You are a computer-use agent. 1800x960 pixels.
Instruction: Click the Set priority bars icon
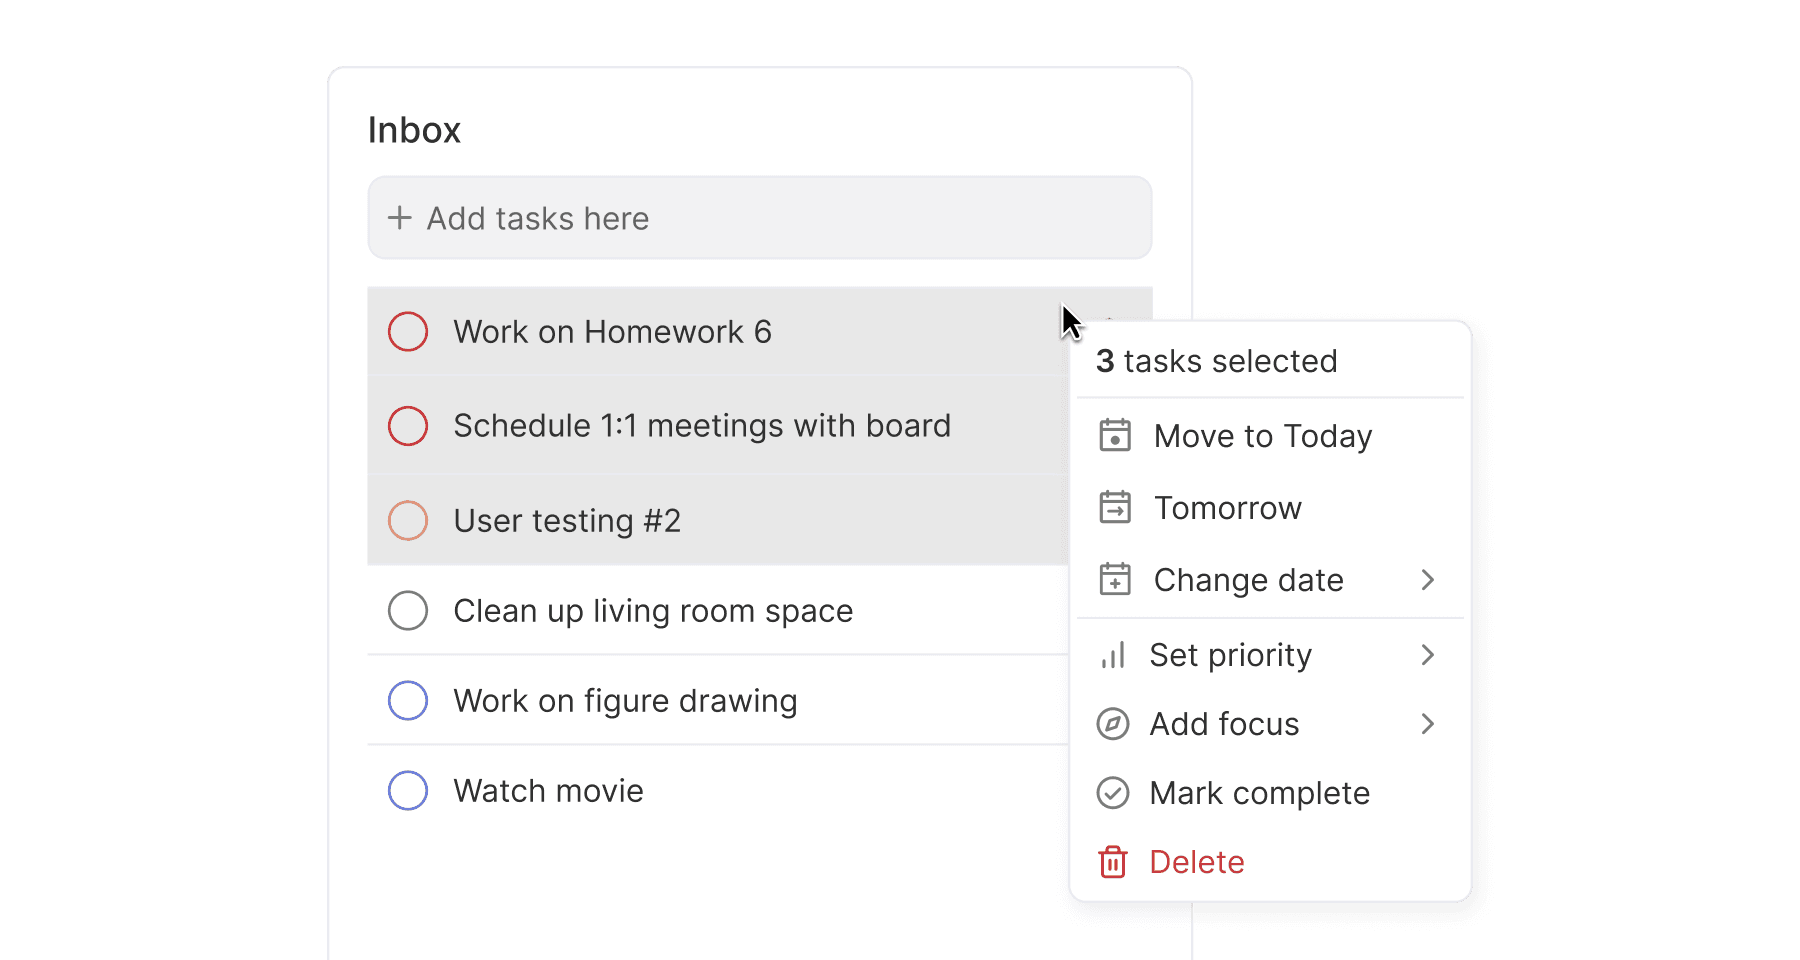(x=1113, y=656)
